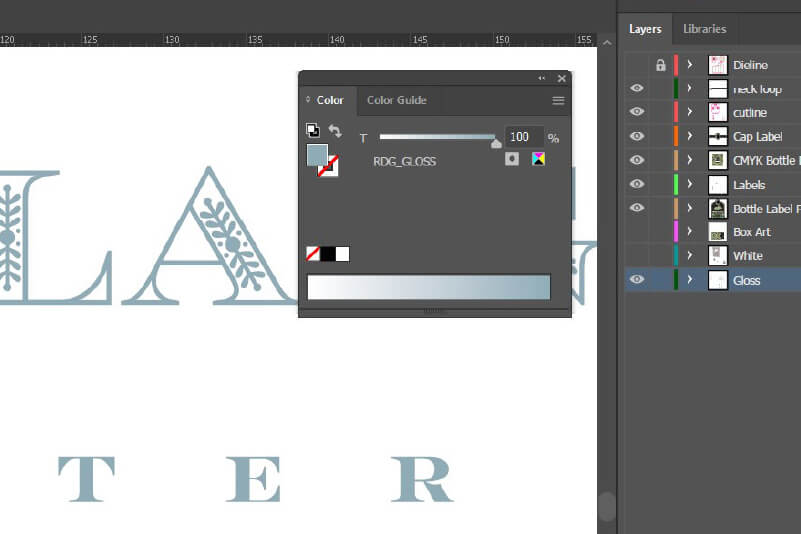Image resolution: width=801 pixels, height=534 pixels.
Task: Expand the Box Art layer
Action: click(689, 232)
